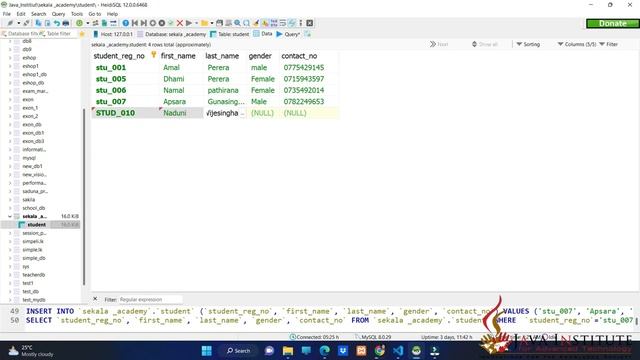This screenshot has height=360, width=640.
Task: Click the magnifier find text icon
Action: [237, 23]
